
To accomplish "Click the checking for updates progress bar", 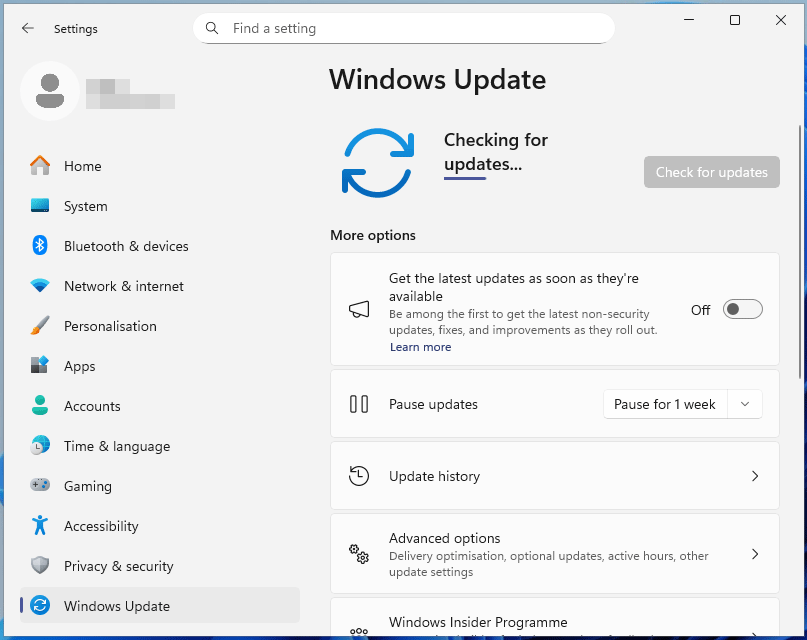I will coord(465,179).
